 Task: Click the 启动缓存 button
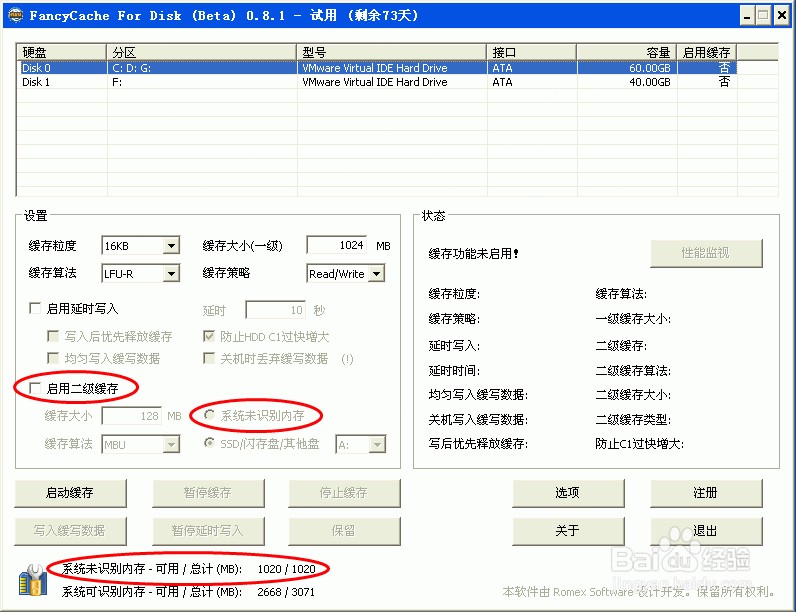click(x=70, y=493)
